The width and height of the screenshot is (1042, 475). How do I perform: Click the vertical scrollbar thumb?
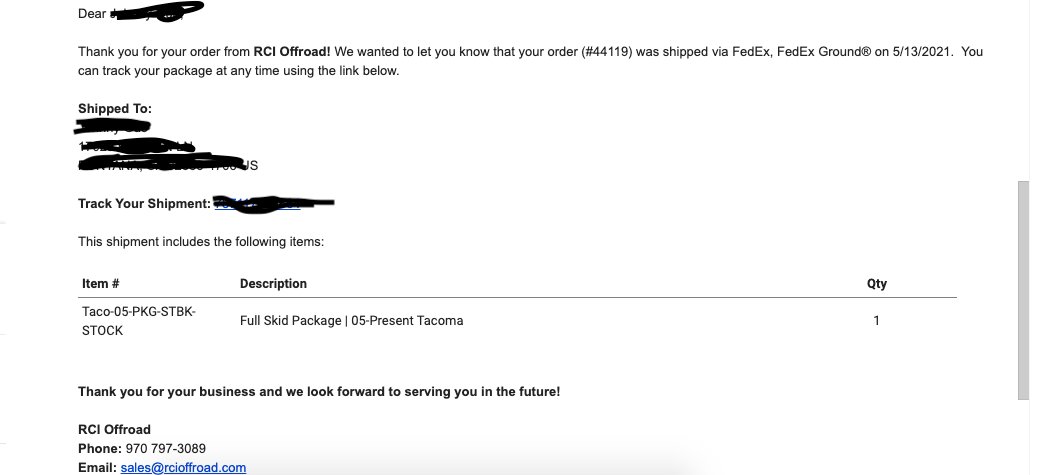point(1023,290)
